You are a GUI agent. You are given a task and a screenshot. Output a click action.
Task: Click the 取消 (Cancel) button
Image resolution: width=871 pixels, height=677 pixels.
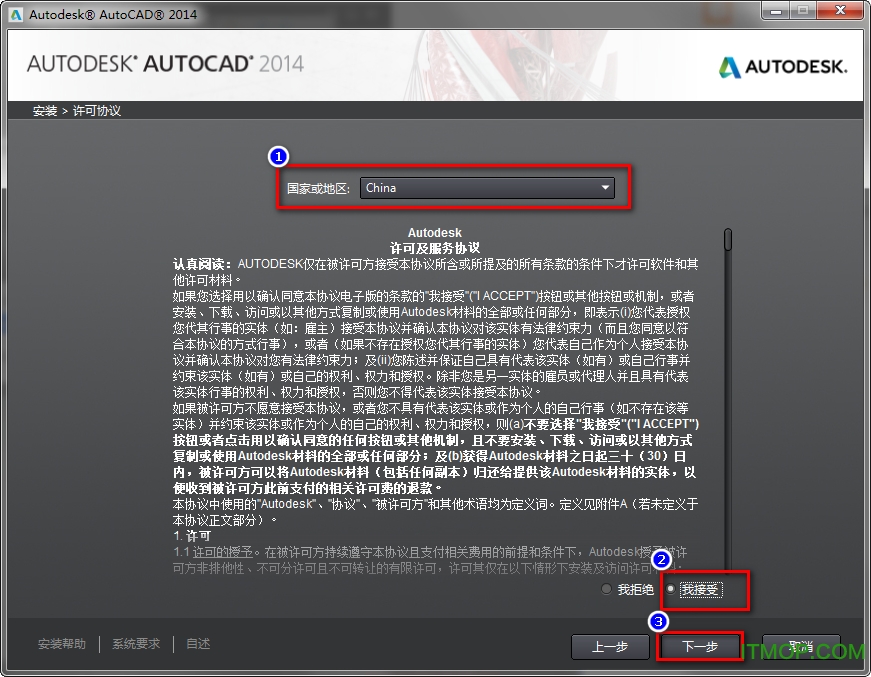800,646
